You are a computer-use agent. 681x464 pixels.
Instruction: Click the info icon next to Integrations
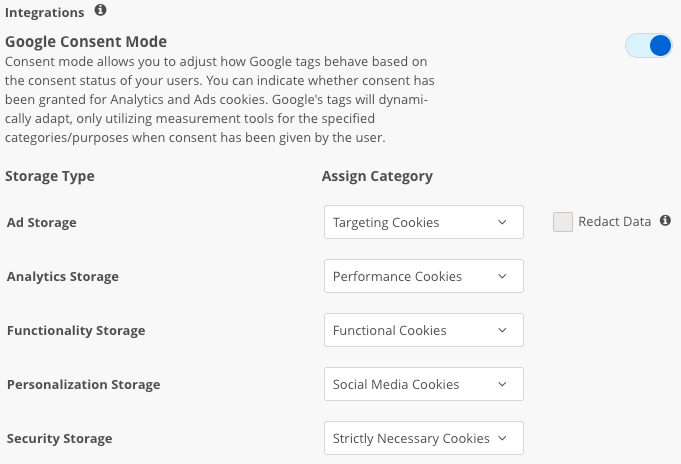click(x=100, y=10)
